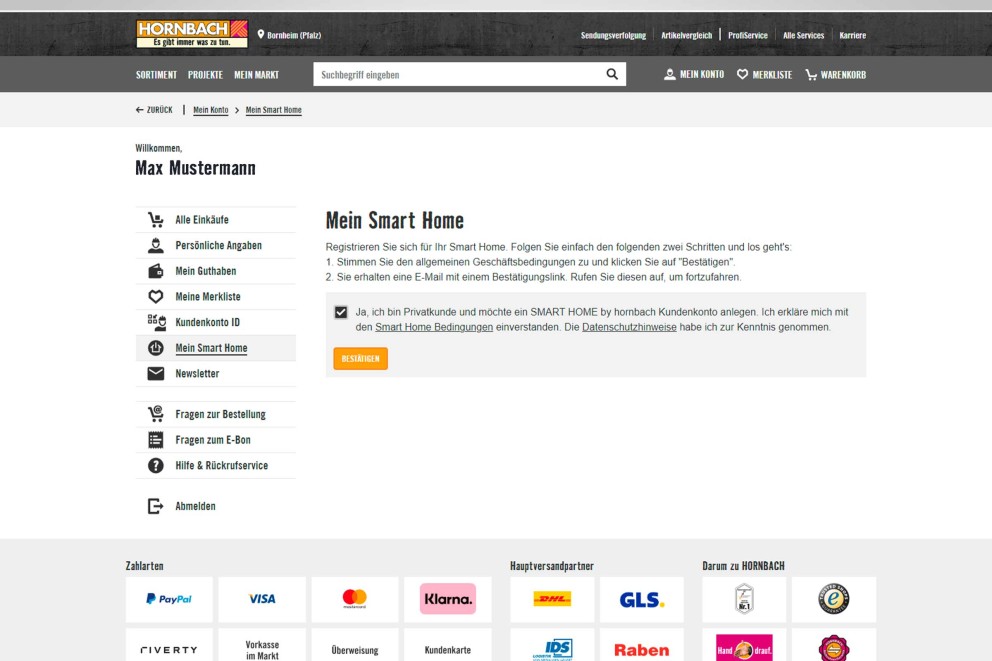Click the pink Hand drauf badge

744,649
